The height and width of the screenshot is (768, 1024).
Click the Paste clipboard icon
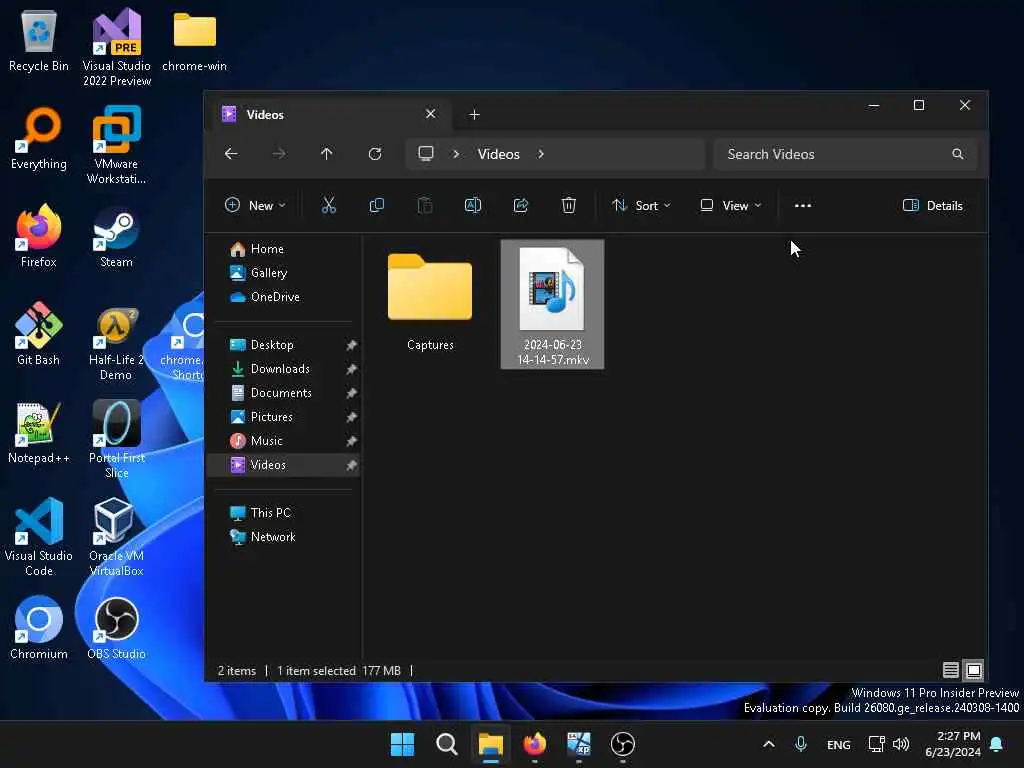point(424,206)
